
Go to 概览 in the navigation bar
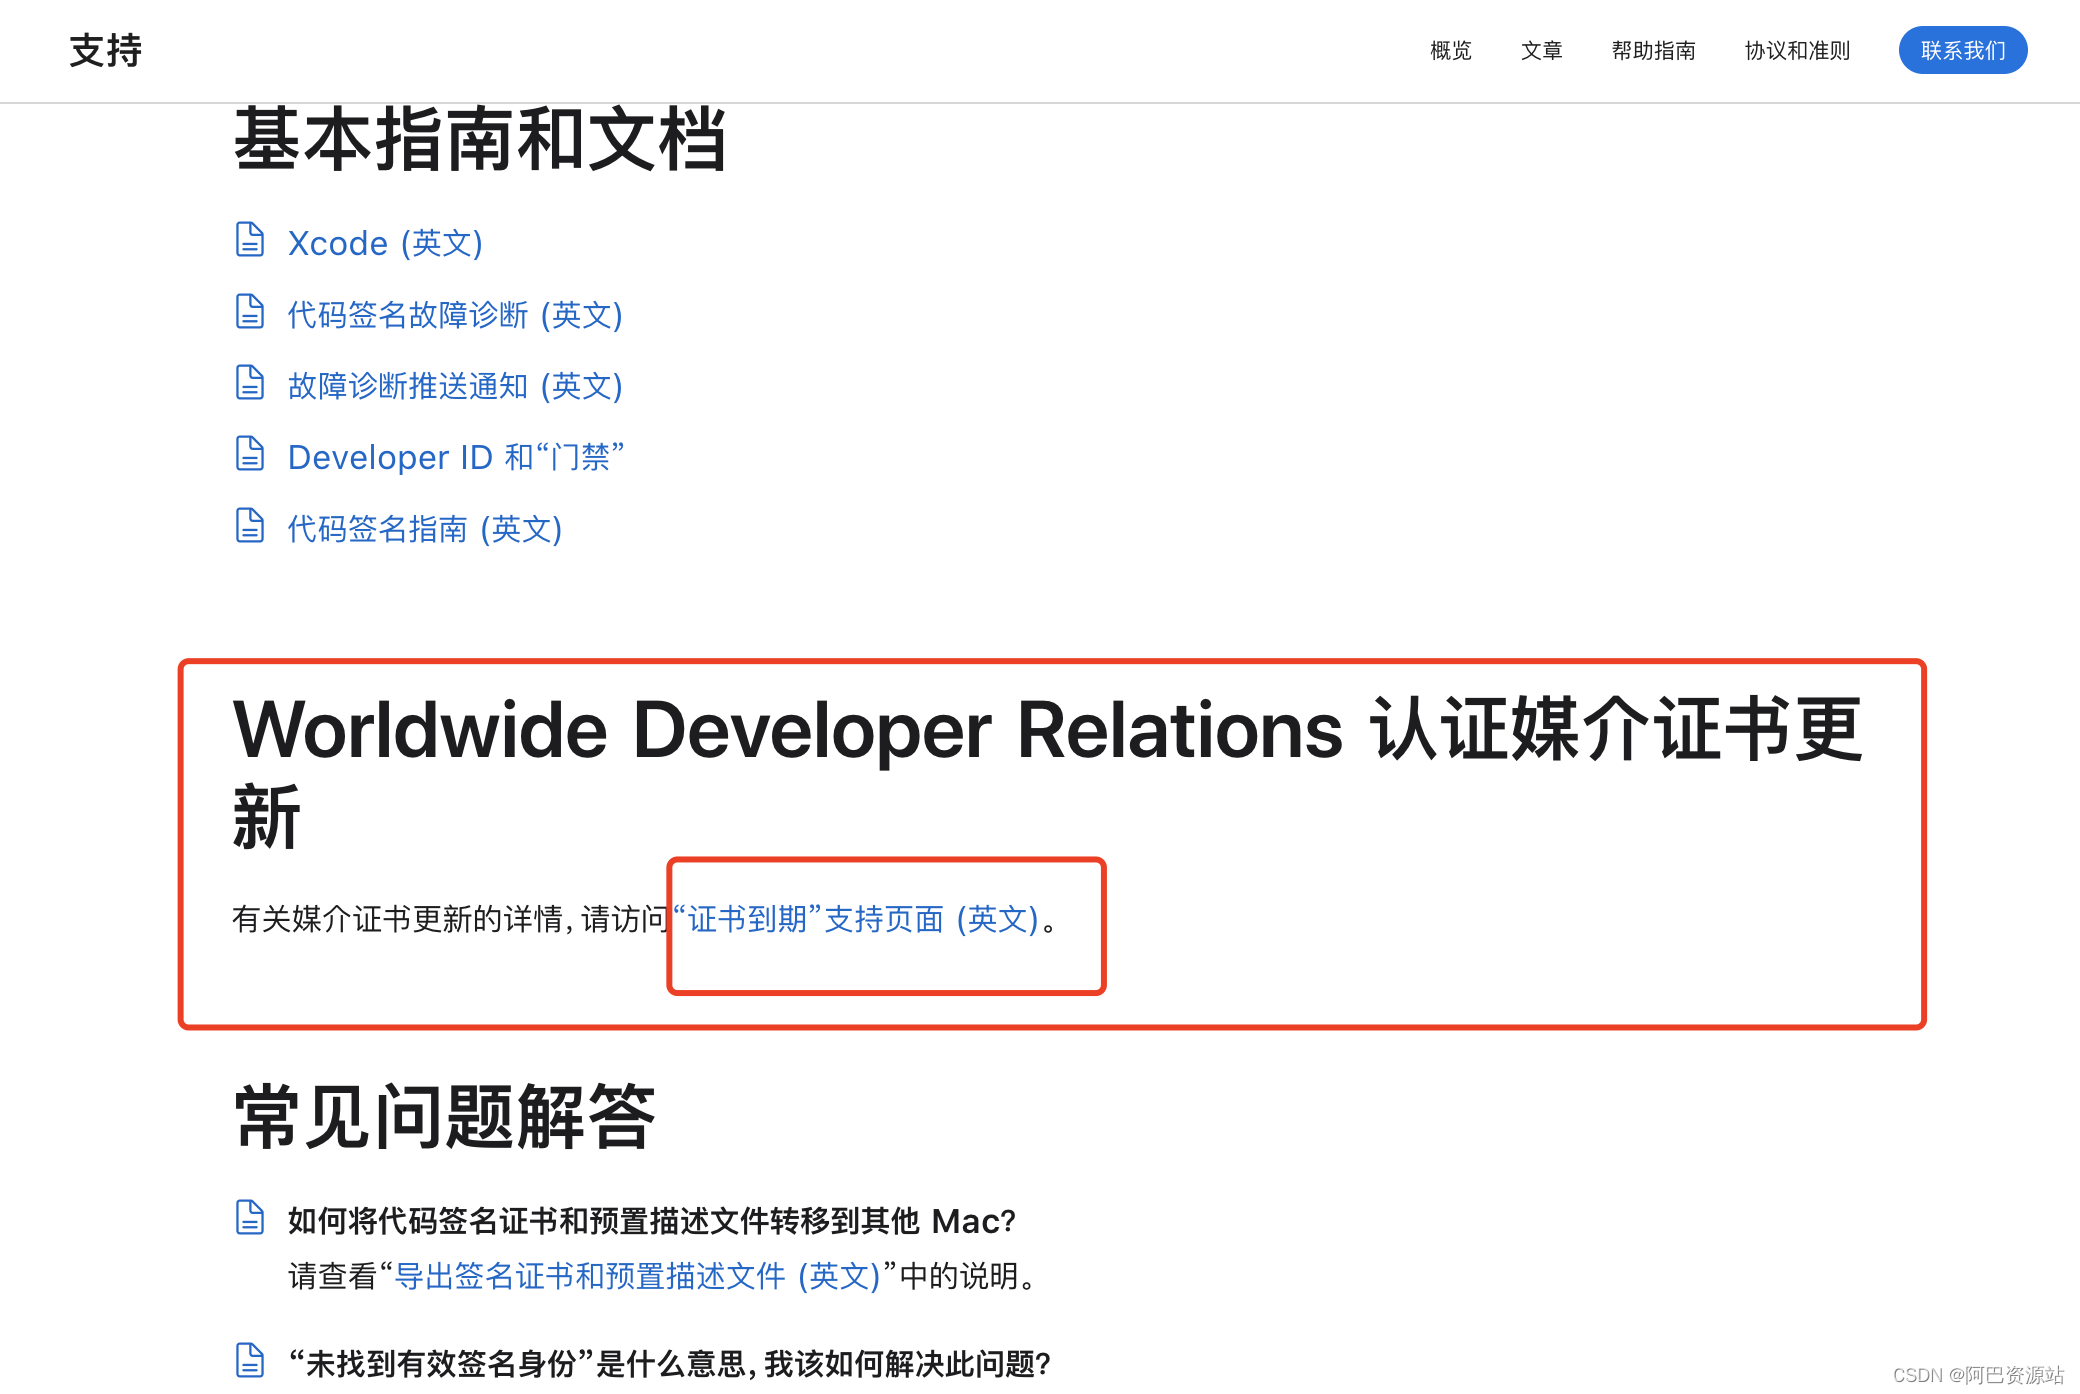pos(1450,50)
